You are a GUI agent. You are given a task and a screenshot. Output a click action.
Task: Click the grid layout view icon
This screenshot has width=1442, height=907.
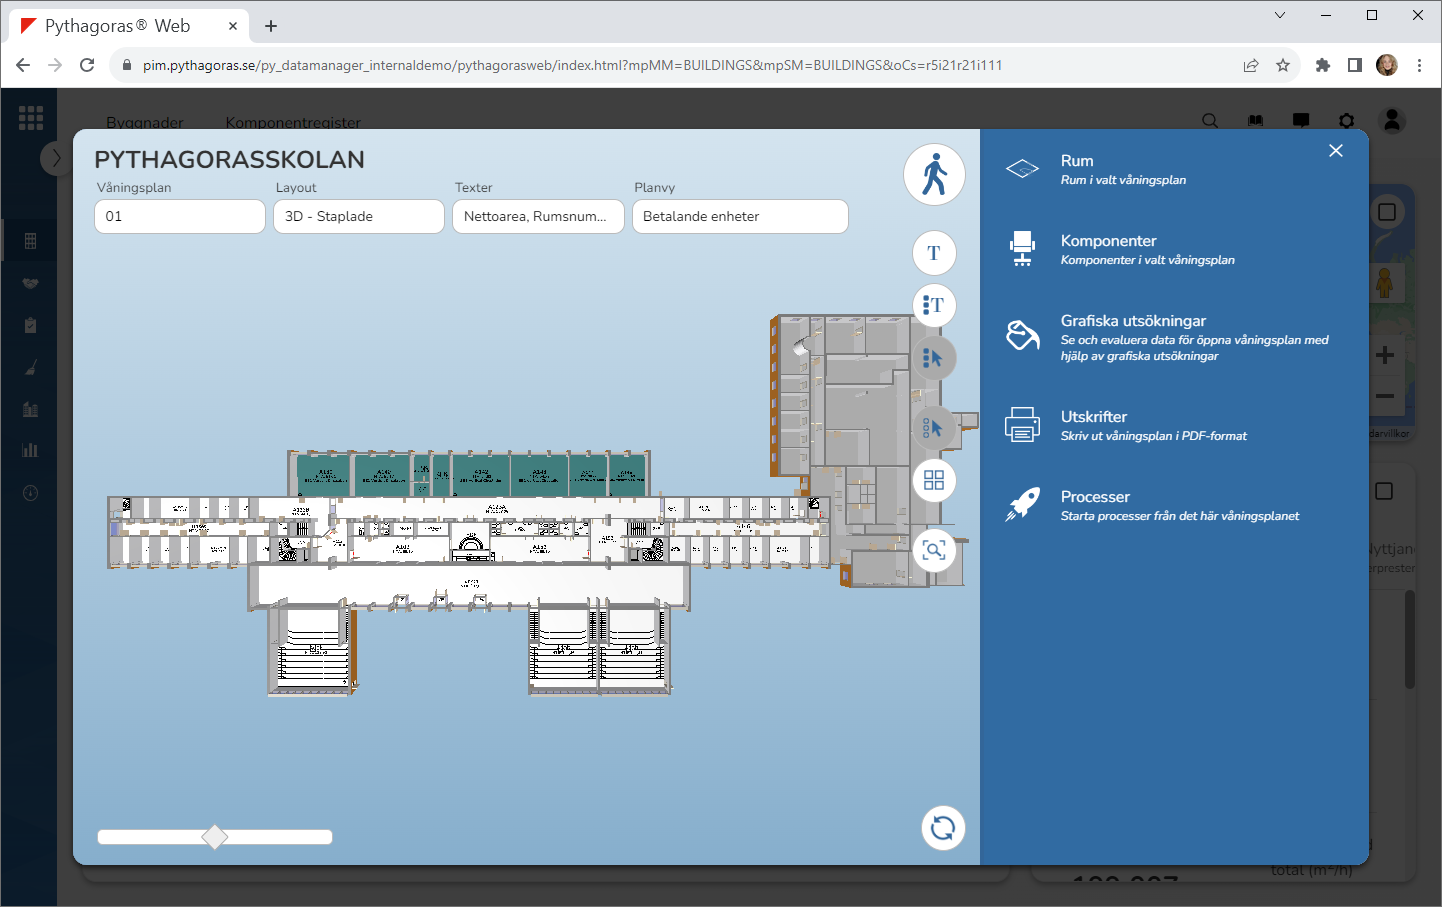click(934, 481)
